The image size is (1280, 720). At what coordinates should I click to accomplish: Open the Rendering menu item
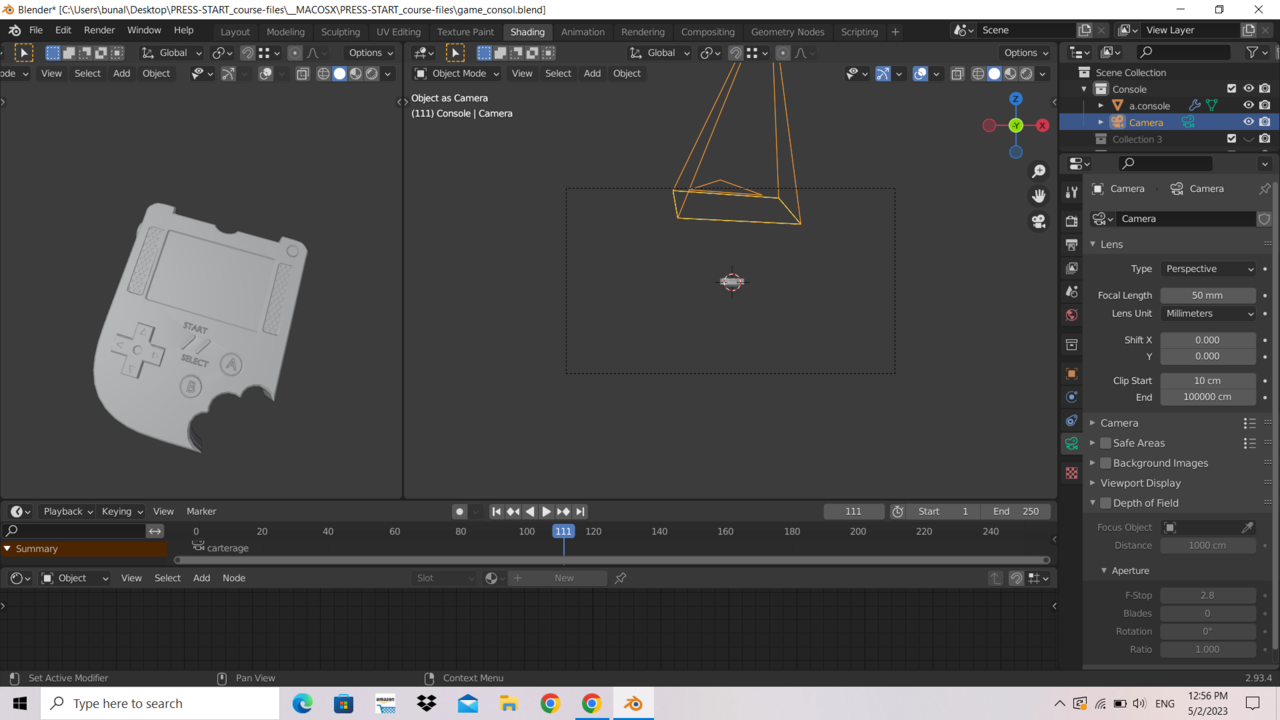coord(643,31)
